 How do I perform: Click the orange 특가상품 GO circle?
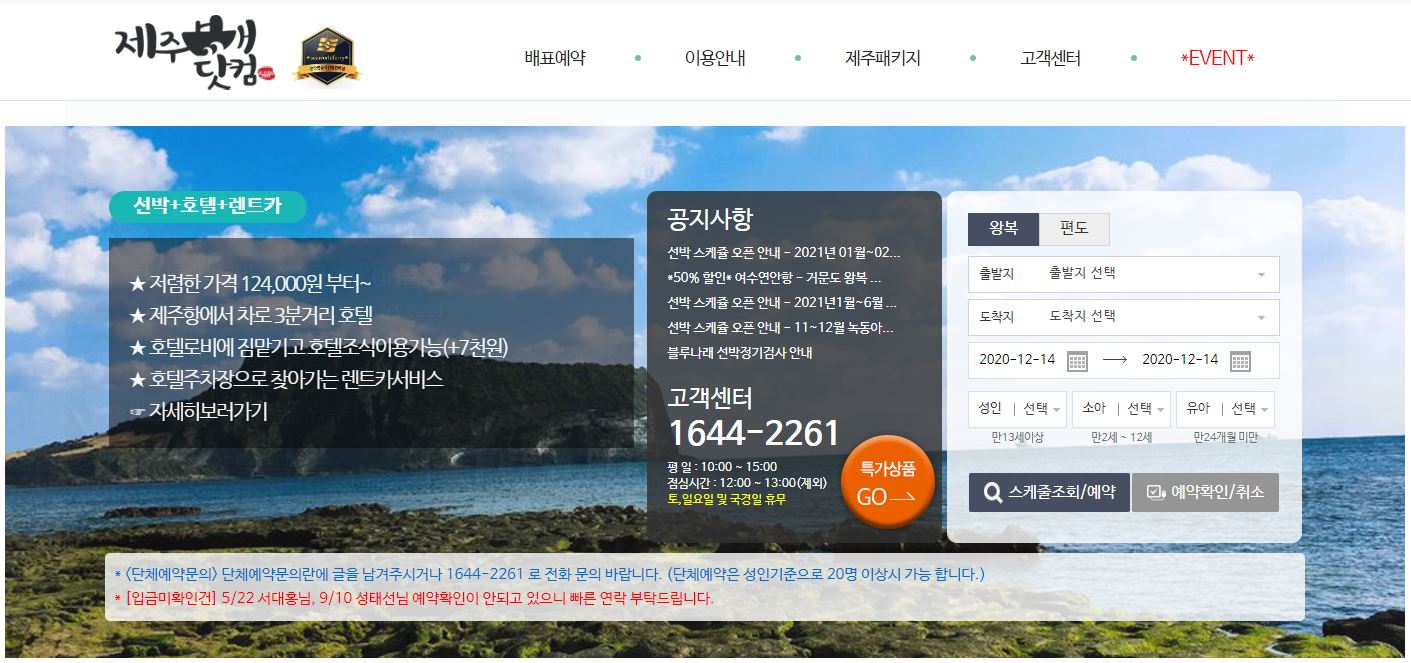coord(888,482)
